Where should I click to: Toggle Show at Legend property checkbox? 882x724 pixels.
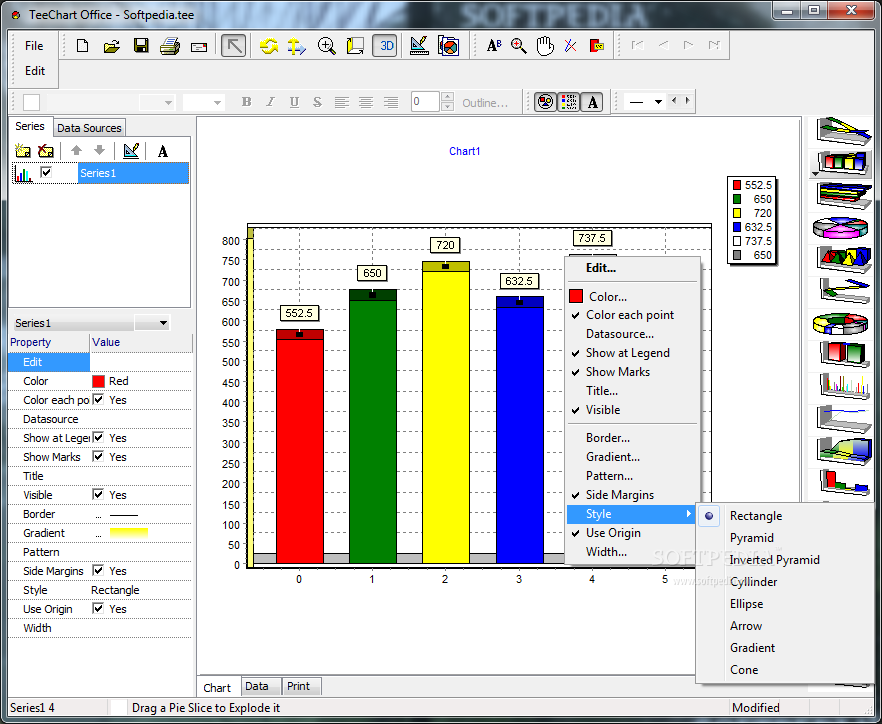[x=98, y=437]
